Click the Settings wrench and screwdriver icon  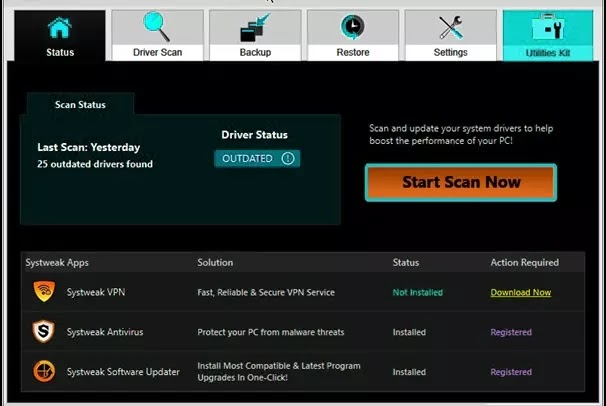tap(450, 27)
